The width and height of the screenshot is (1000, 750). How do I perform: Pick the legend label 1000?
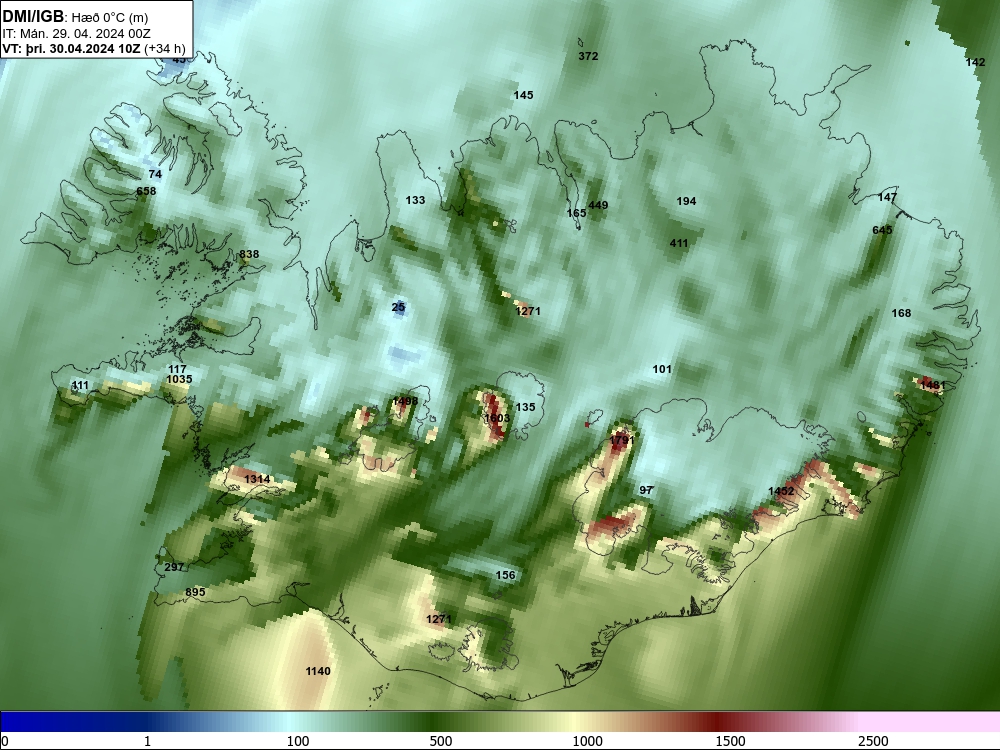(587, 741)
